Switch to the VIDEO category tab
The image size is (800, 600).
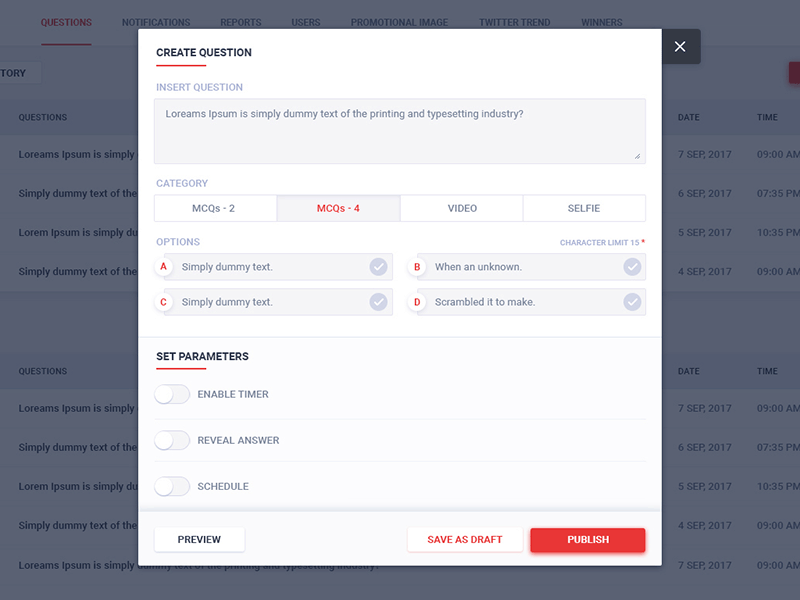pos(461,208)
